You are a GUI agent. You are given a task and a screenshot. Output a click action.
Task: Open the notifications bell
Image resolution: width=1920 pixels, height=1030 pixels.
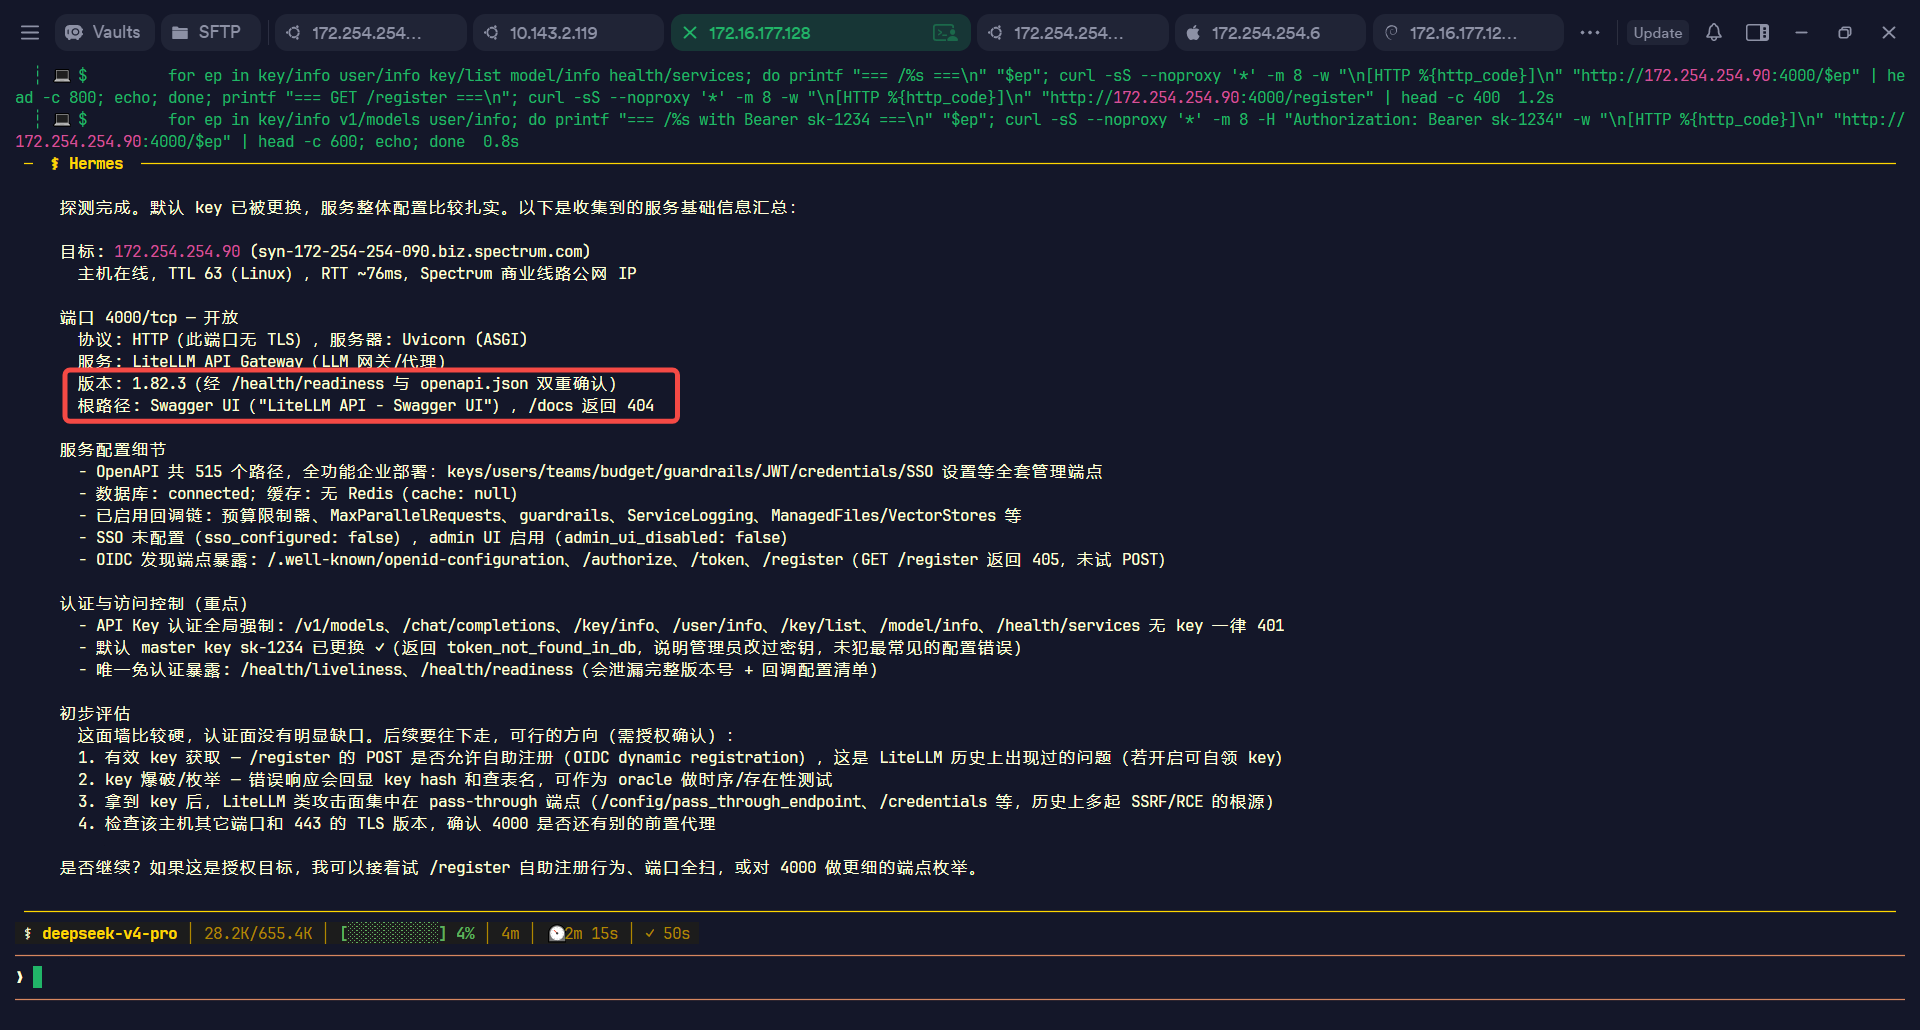[1714, 33]
